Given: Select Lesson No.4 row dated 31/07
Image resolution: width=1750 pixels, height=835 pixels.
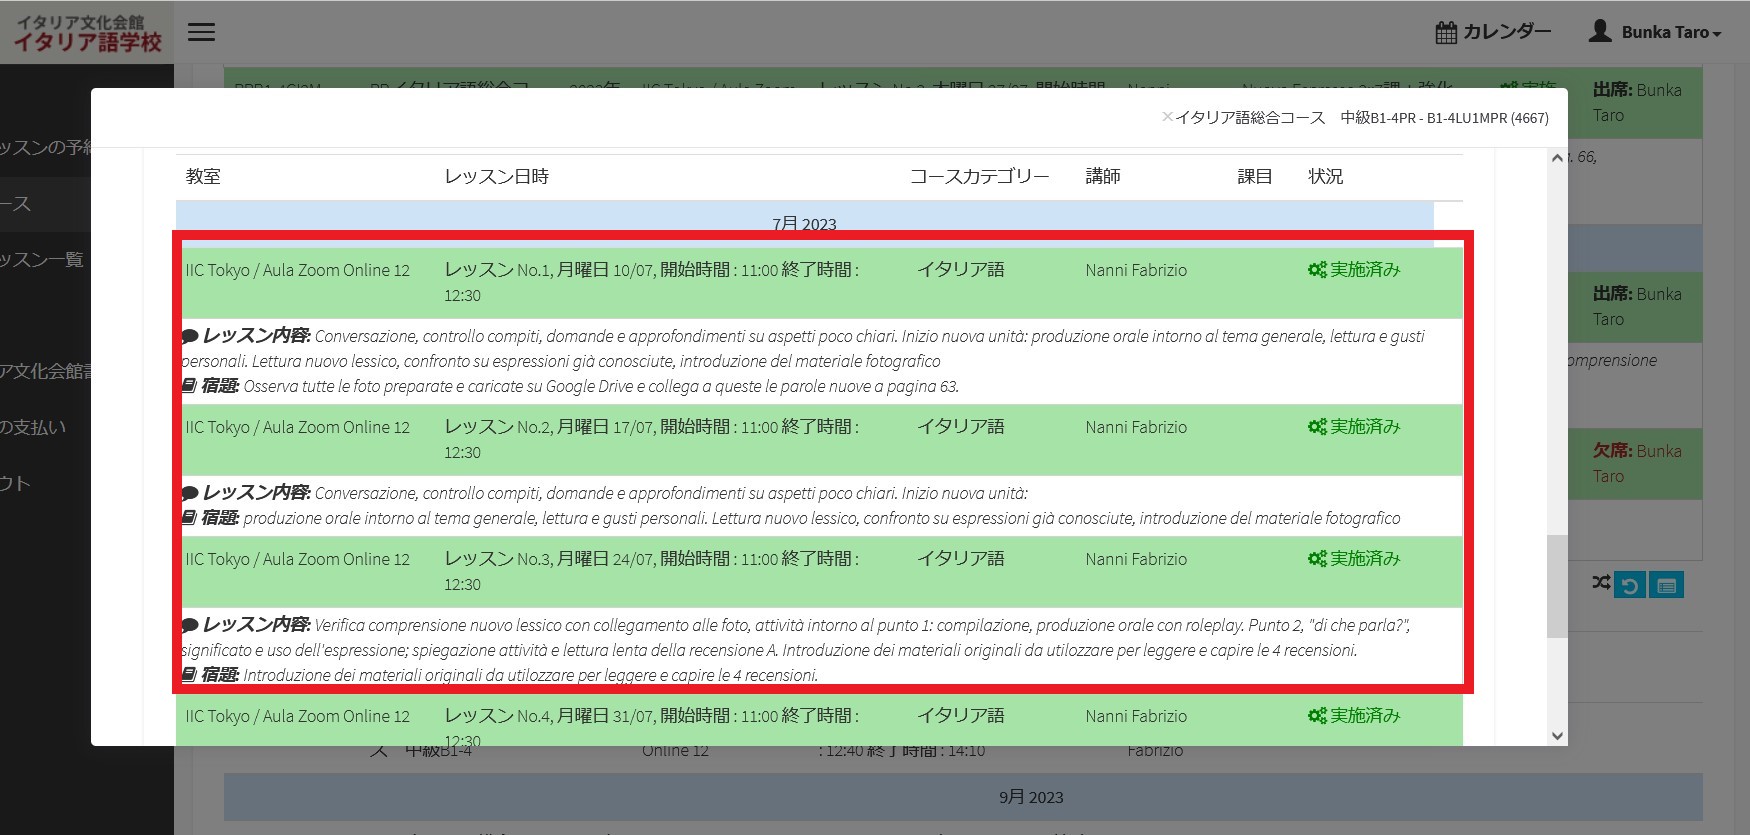Looking at the screenshot, I should 650,717.
